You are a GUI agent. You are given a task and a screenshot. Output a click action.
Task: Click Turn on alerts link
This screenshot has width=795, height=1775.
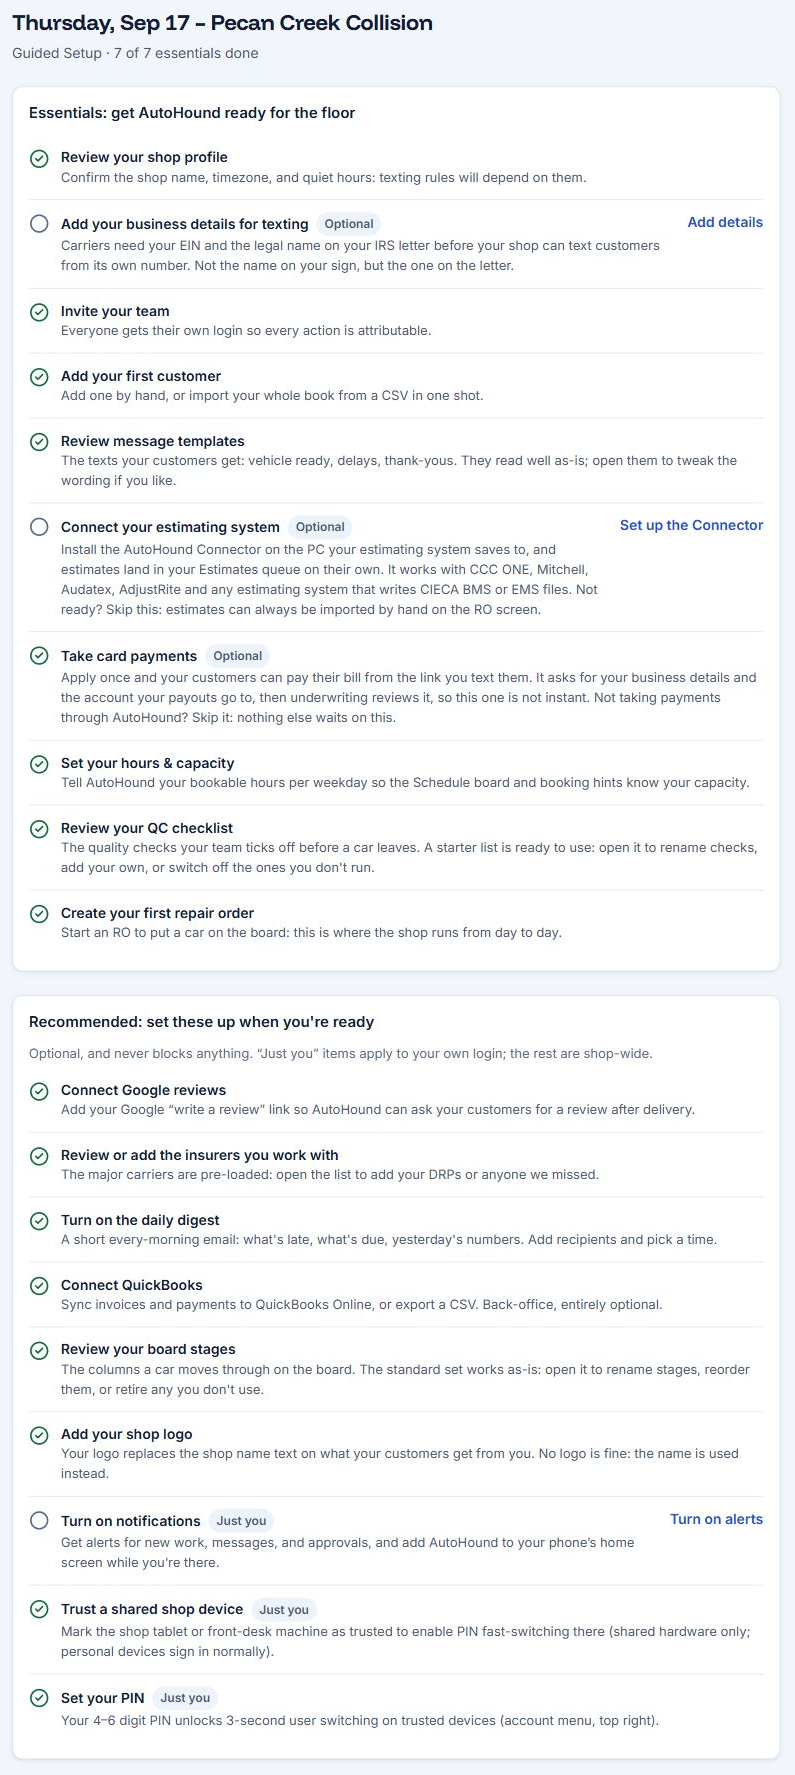(716, 1519)
